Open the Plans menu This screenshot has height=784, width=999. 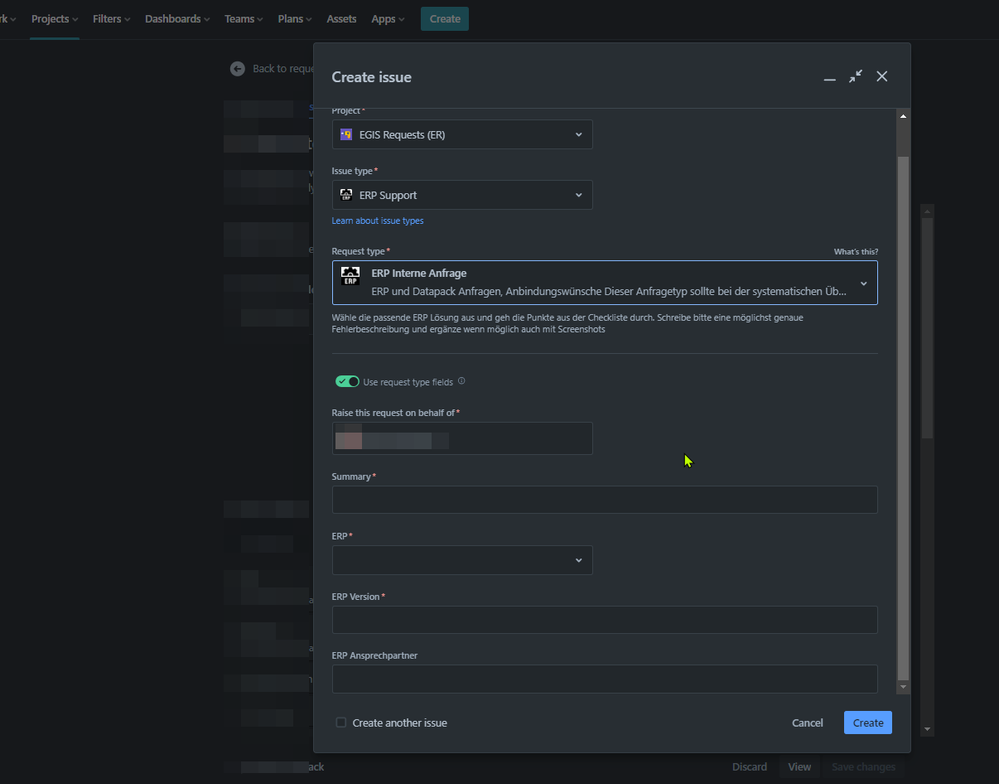294,19
